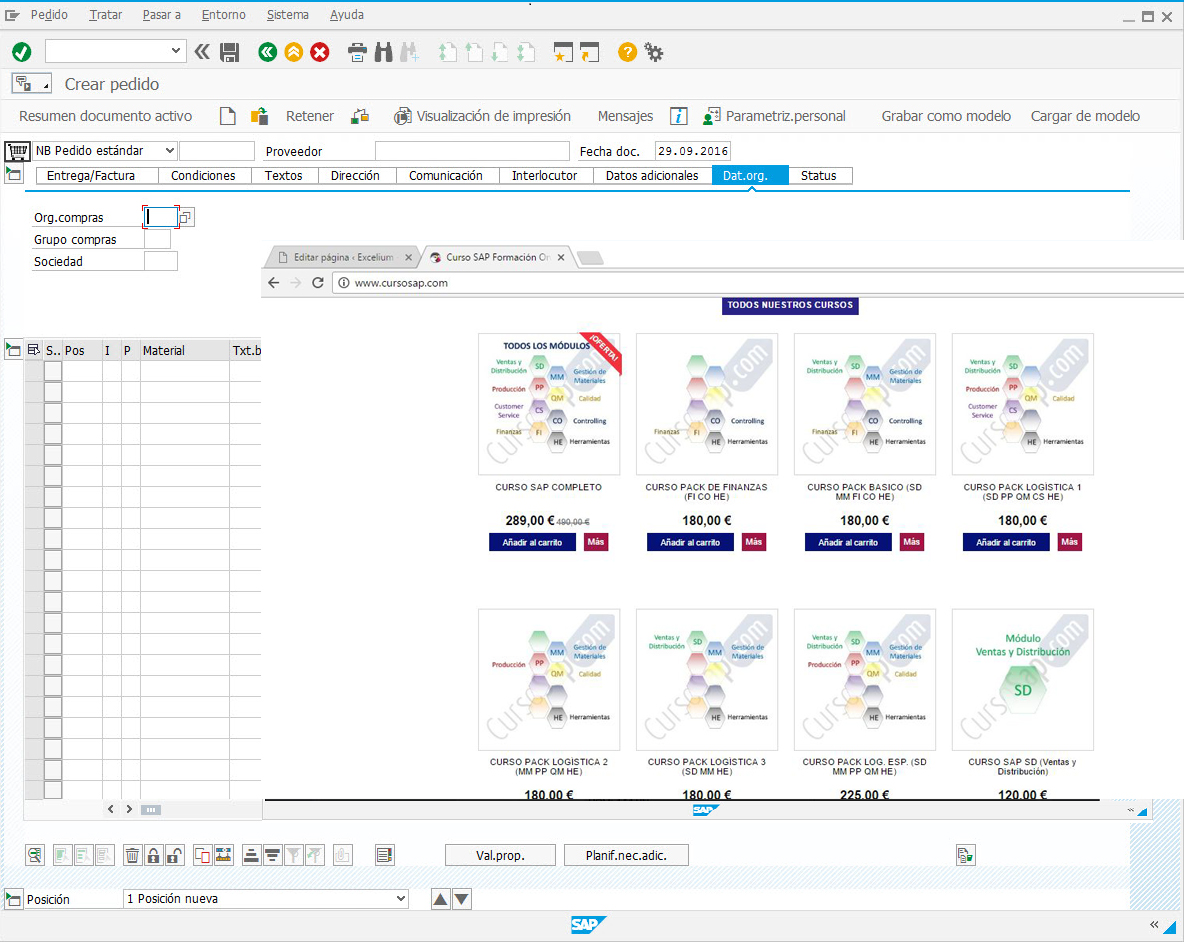This screenshot has height=942, width=1184.
Task: Close the Curso SAP Formación browser tab
Action: coord(561,257)
